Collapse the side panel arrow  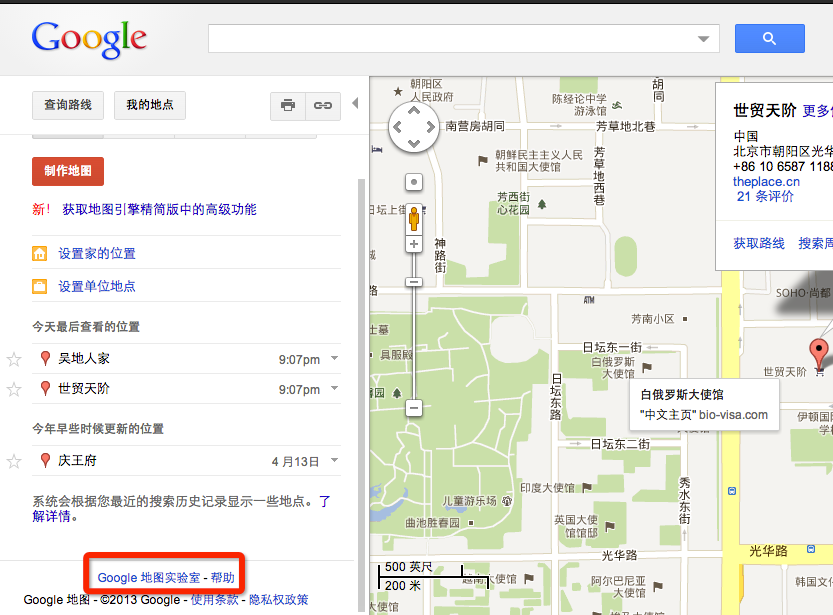[355, 103]
